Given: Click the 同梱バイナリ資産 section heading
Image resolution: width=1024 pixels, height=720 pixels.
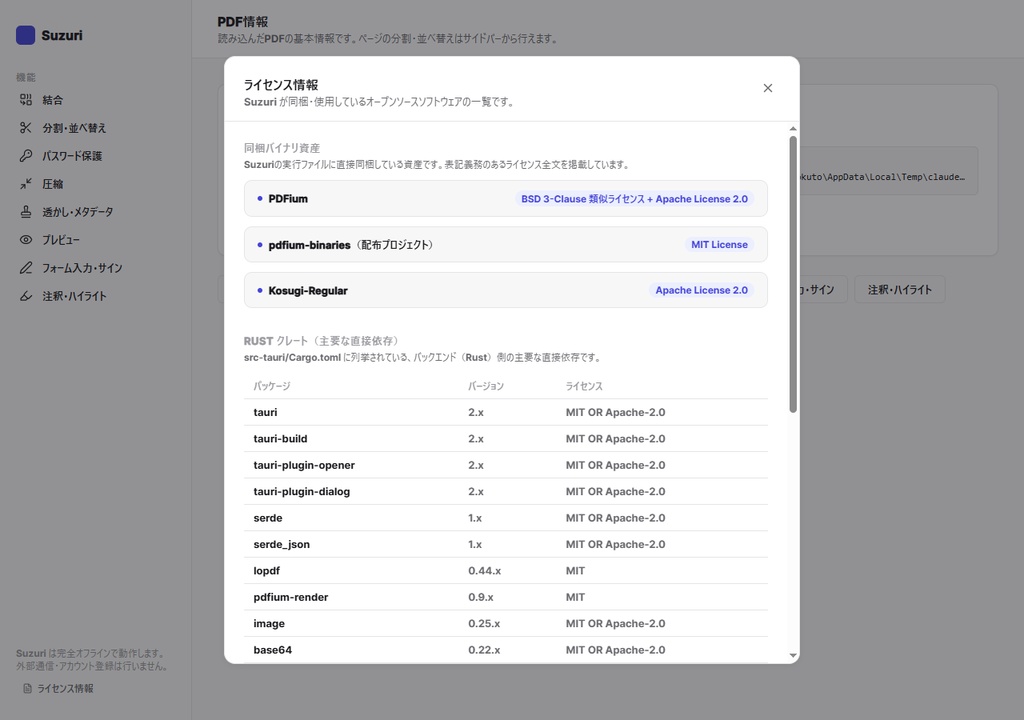Looking at the screenshot, I should click(281, 148).
